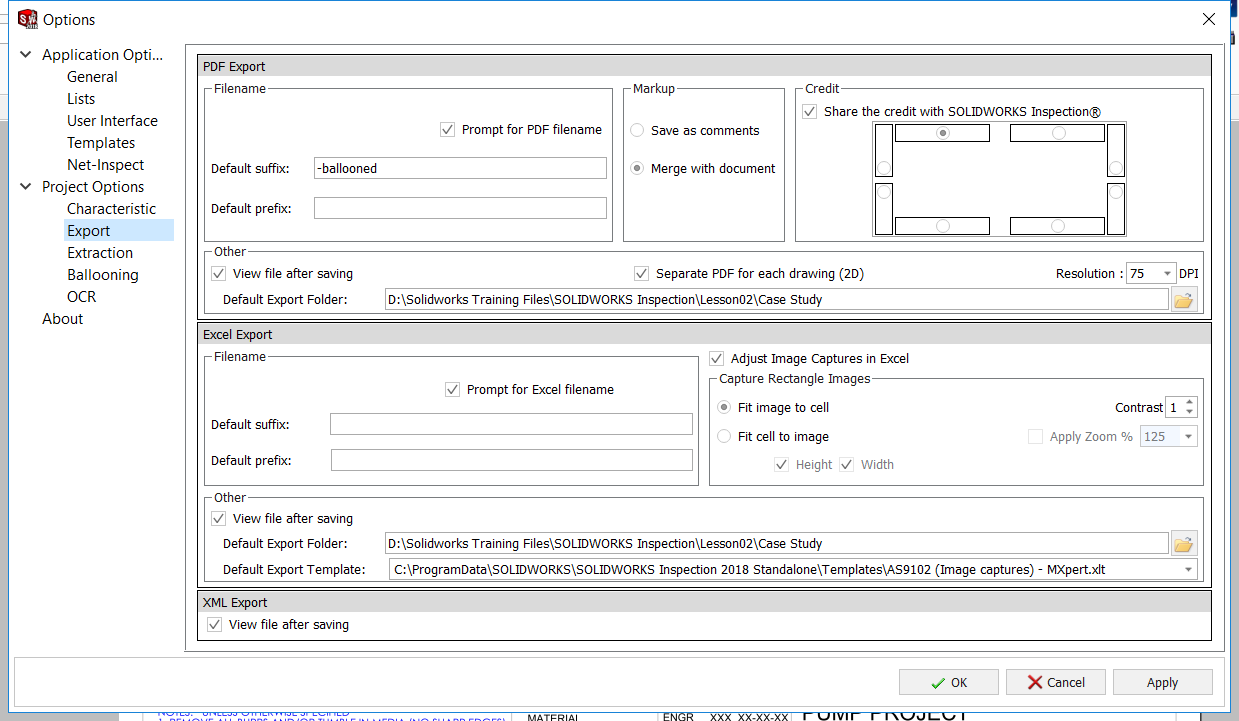Image resolution: width=1239 pixels, height=721 pixels.
Task: Toggle View file after saving under Excel Export
Action: (219, 519)
